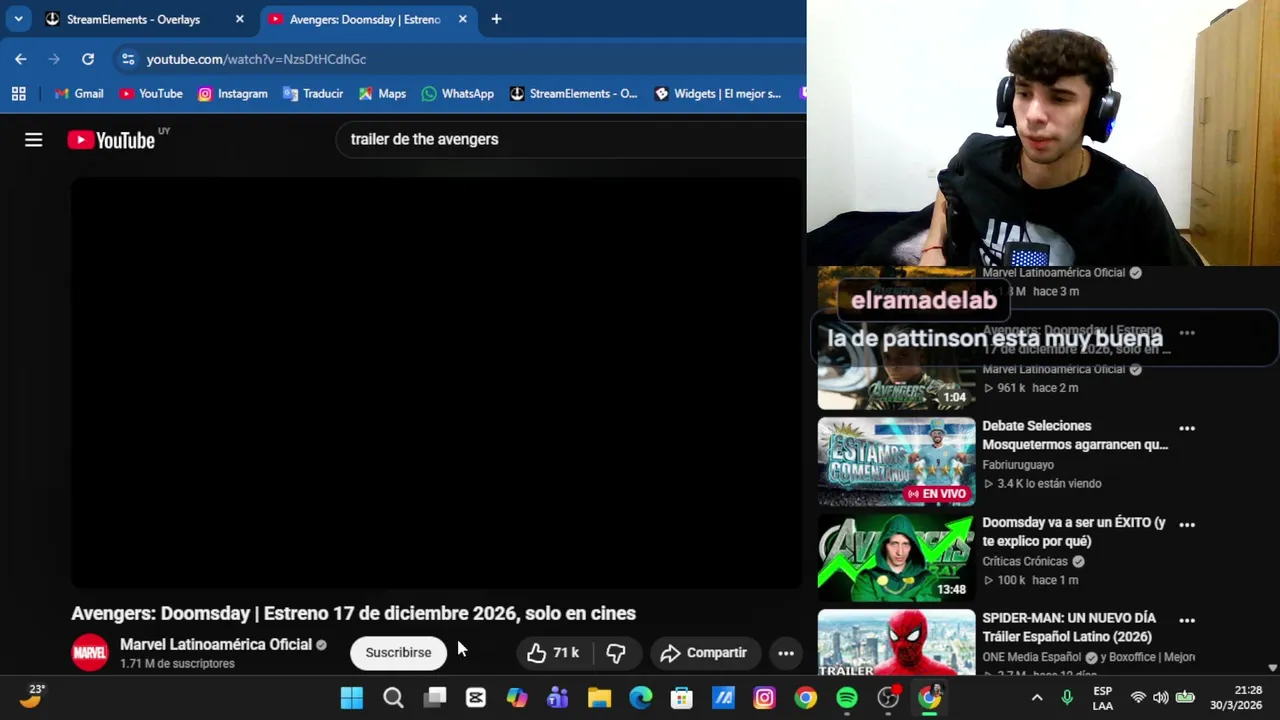This screenshot has width=1280, height=720.
Task: Open more actions menu below video
Action: 786,653
